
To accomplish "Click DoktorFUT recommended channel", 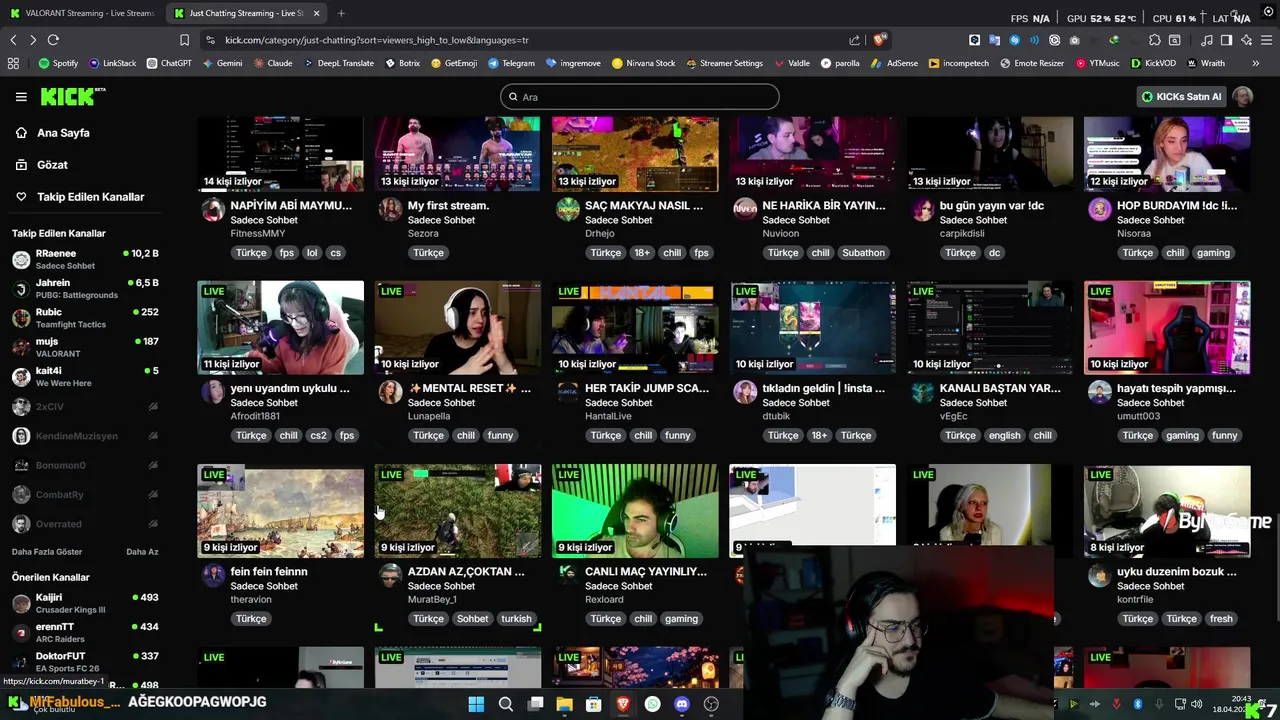I will pyautogui.click(x=85, y=661).
